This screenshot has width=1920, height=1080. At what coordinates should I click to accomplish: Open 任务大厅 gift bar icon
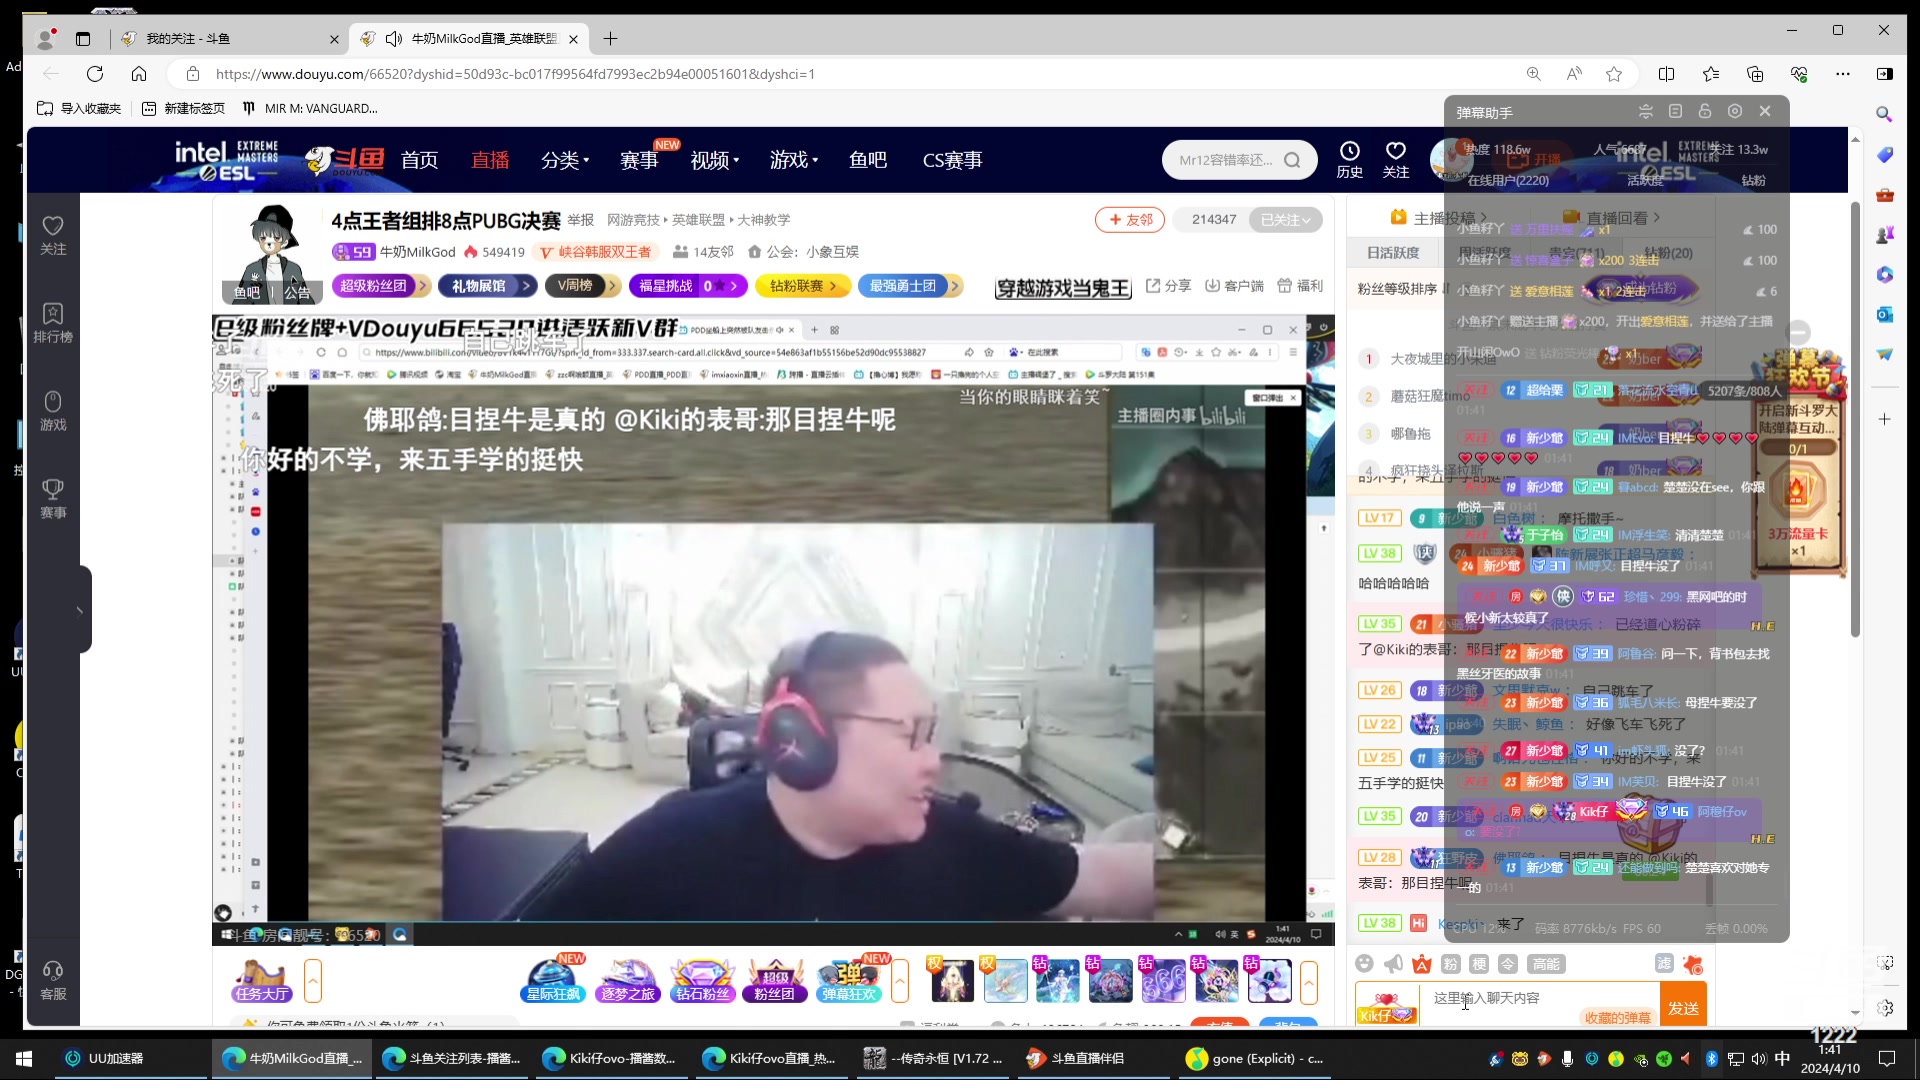[x=262, y=980]
